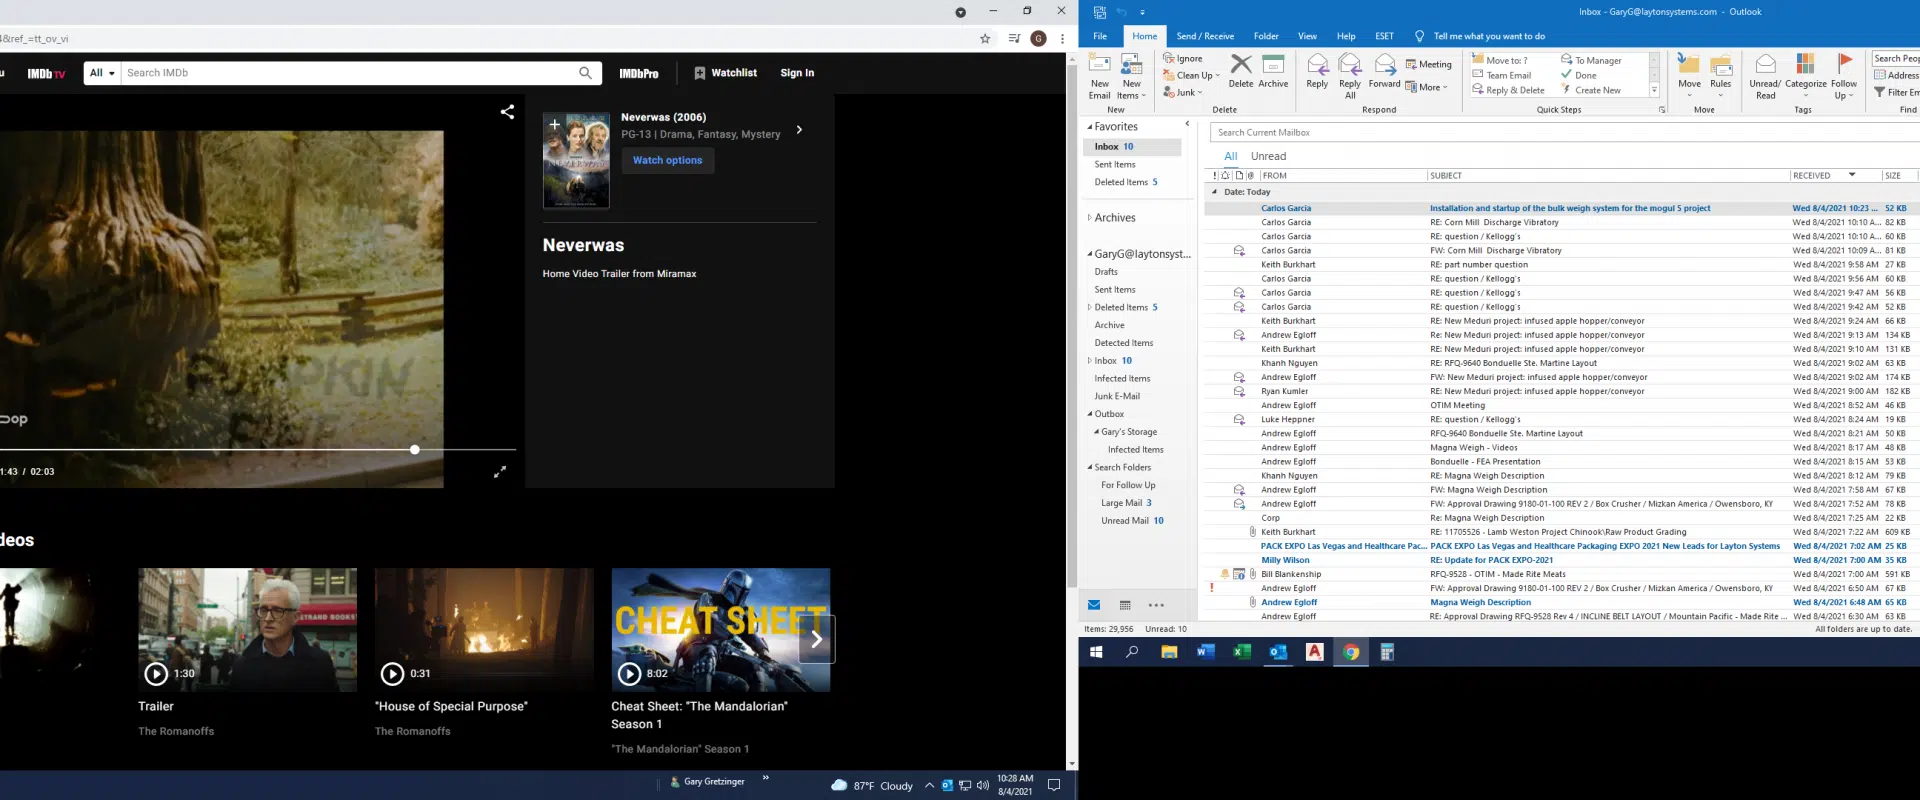1920x800 pixels.
Task: Toggle Unread/Read status of message
Action: [x=1765, y=72]
